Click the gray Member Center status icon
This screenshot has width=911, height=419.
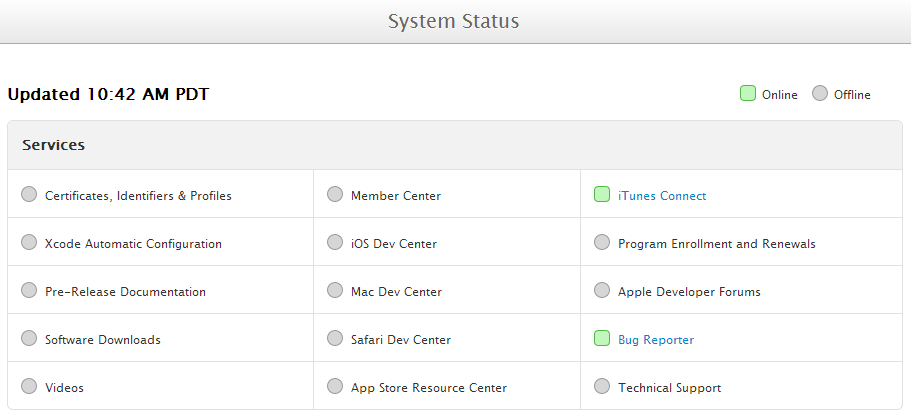coord(335,195)
